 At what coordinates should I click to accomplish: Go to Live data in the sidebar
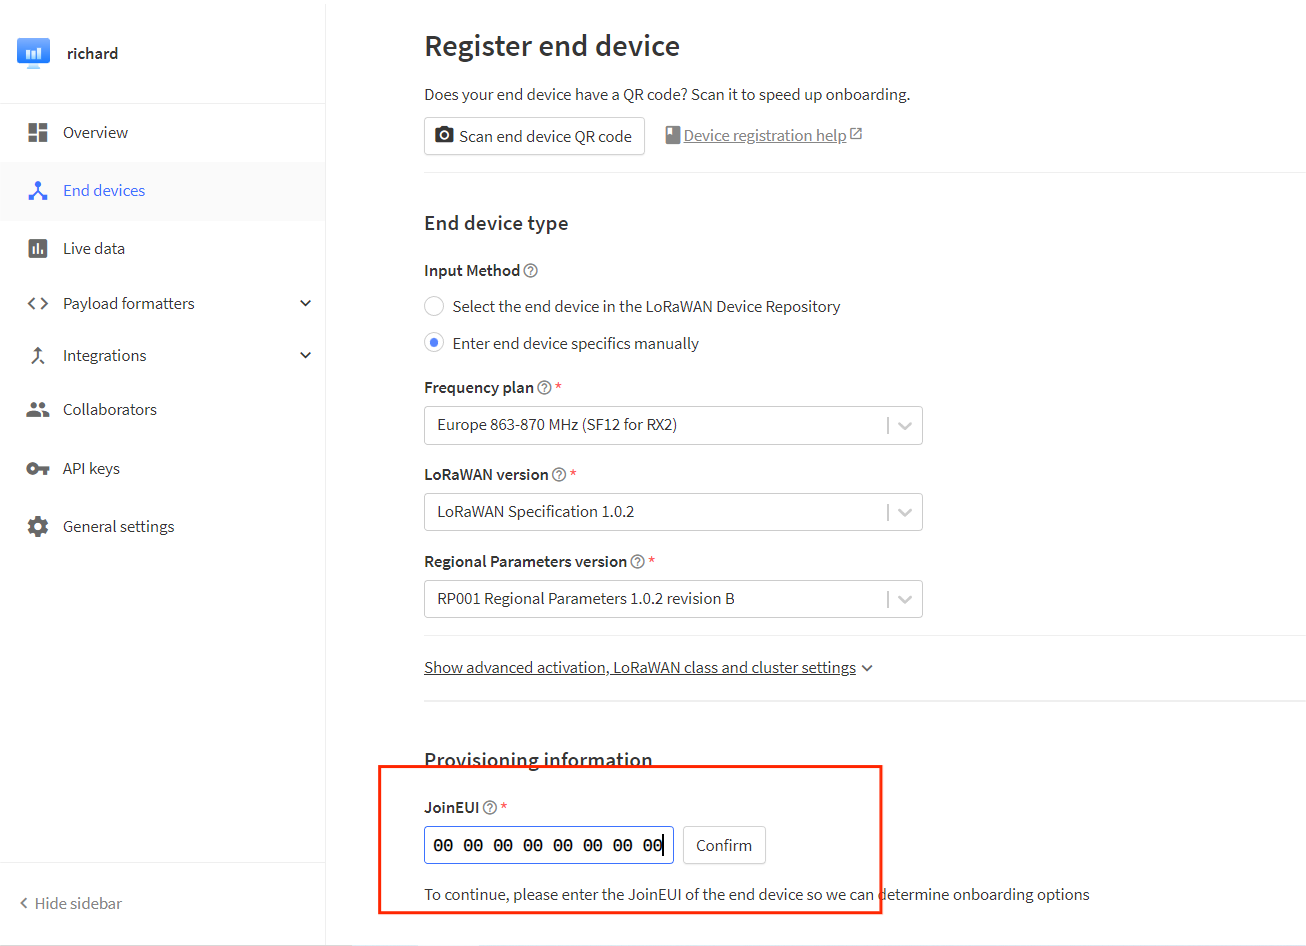pyautogui.click(x=93, y=249)
